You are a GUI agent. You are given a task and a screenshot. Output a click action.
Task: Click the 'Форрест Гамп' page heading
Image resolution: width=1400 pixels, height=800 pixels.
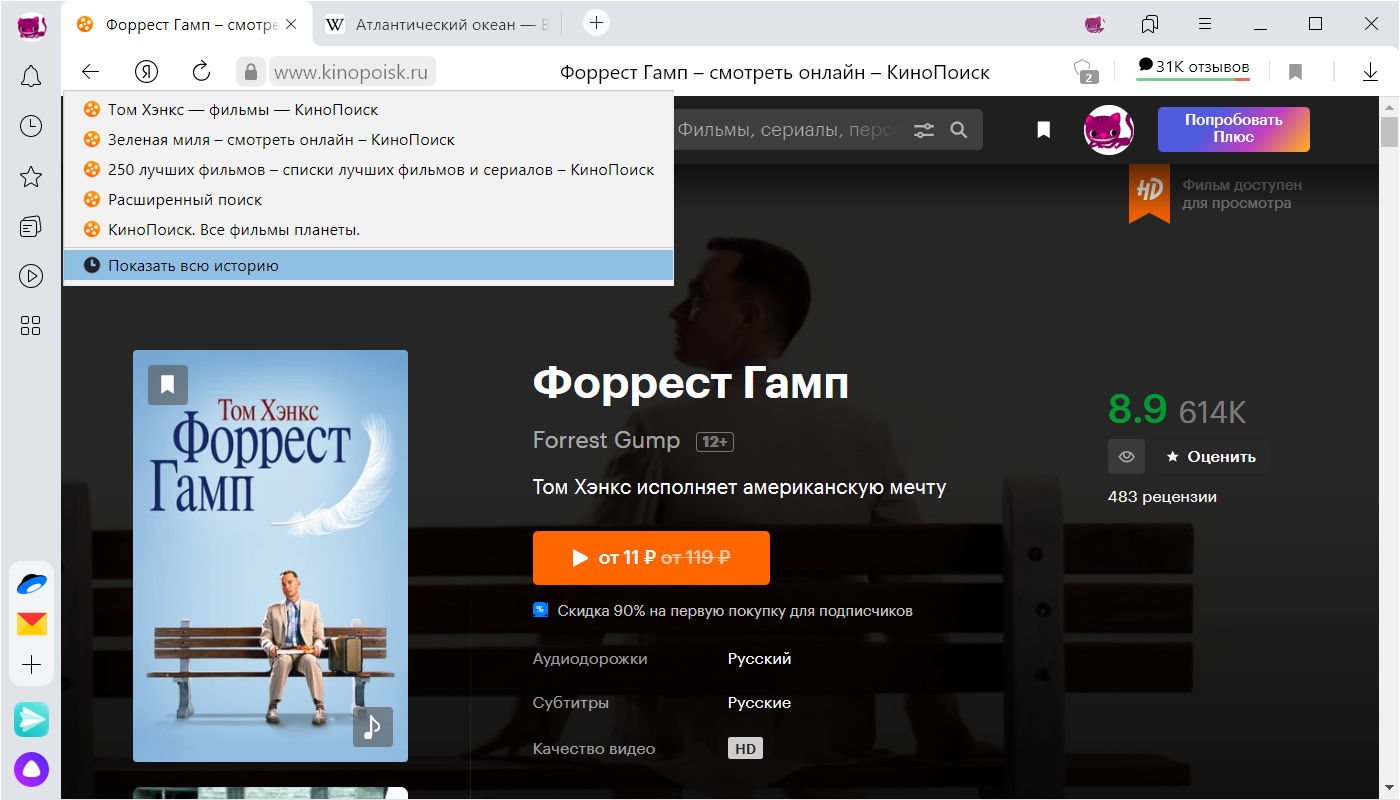[690, 383]
